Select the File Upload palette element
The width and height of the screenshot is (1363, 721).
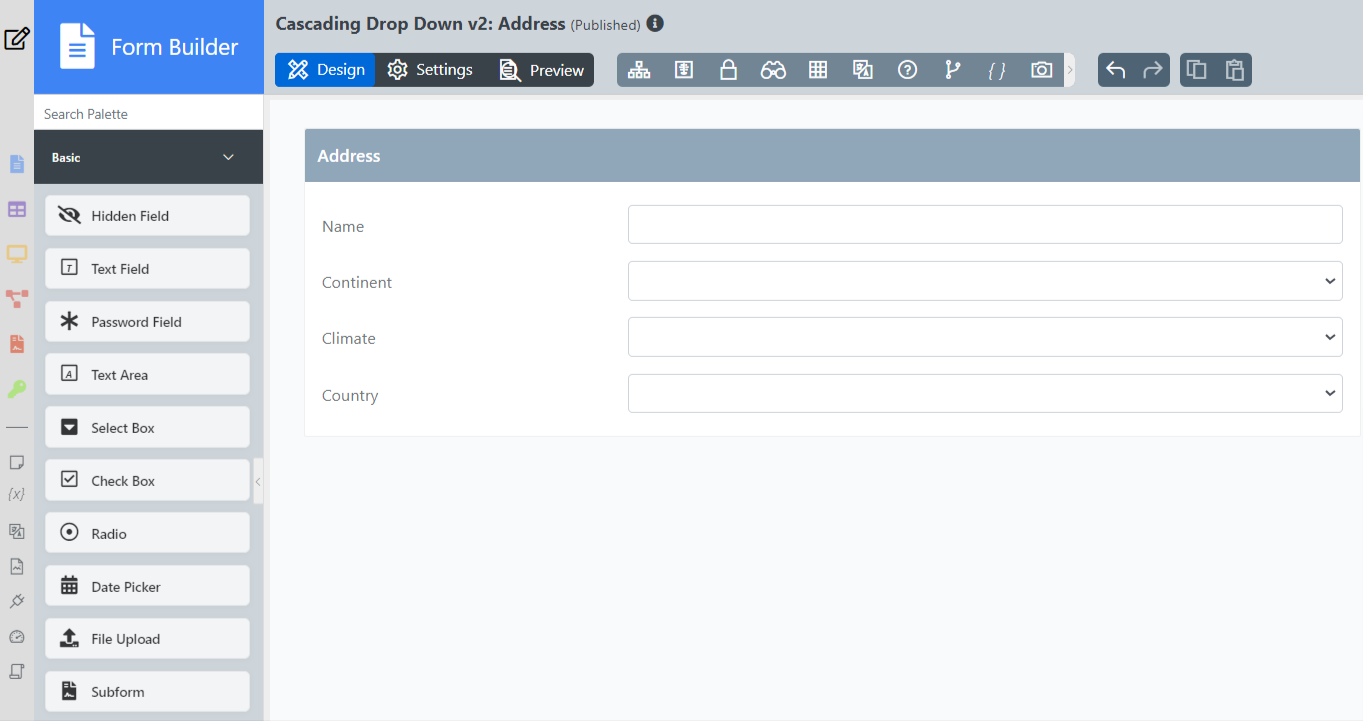(x=147, y=639)
